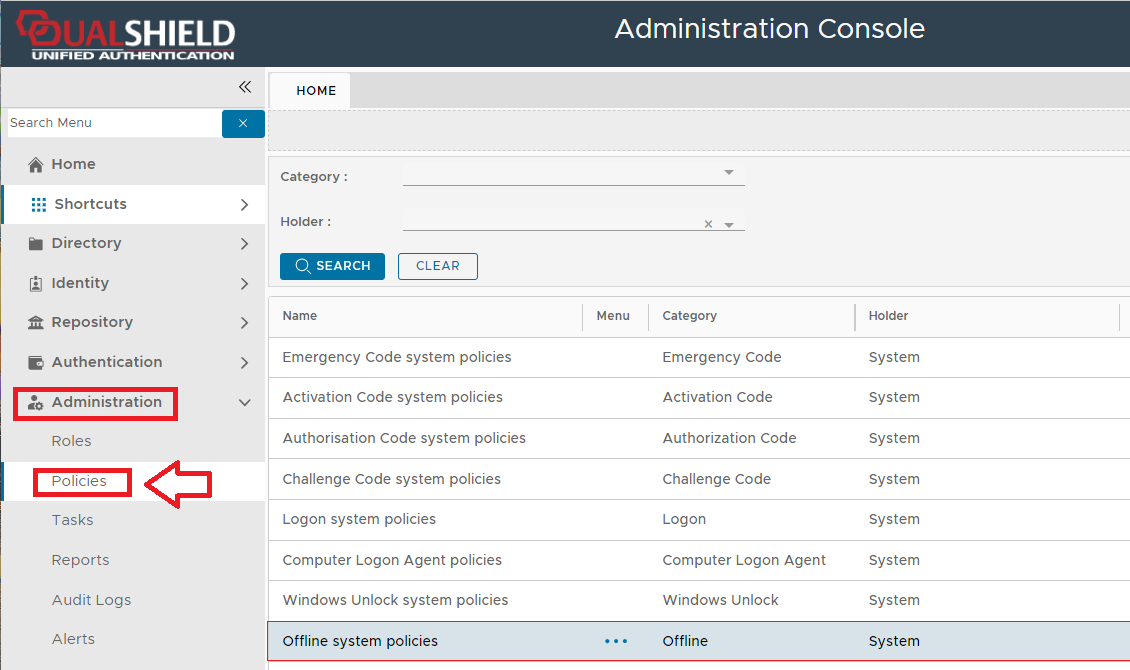
Task: Expand the Directory submenu chevron
Action: point(244,243)
